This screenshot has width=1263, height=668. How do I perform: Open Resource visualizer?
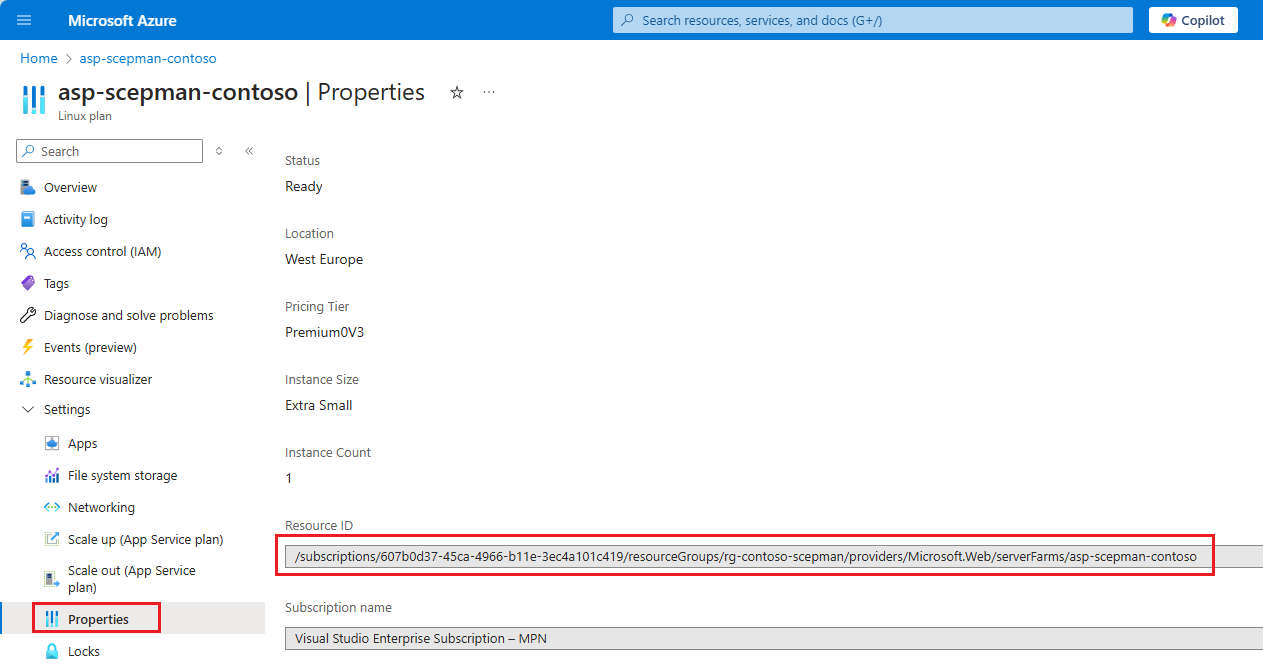point(97,380)
